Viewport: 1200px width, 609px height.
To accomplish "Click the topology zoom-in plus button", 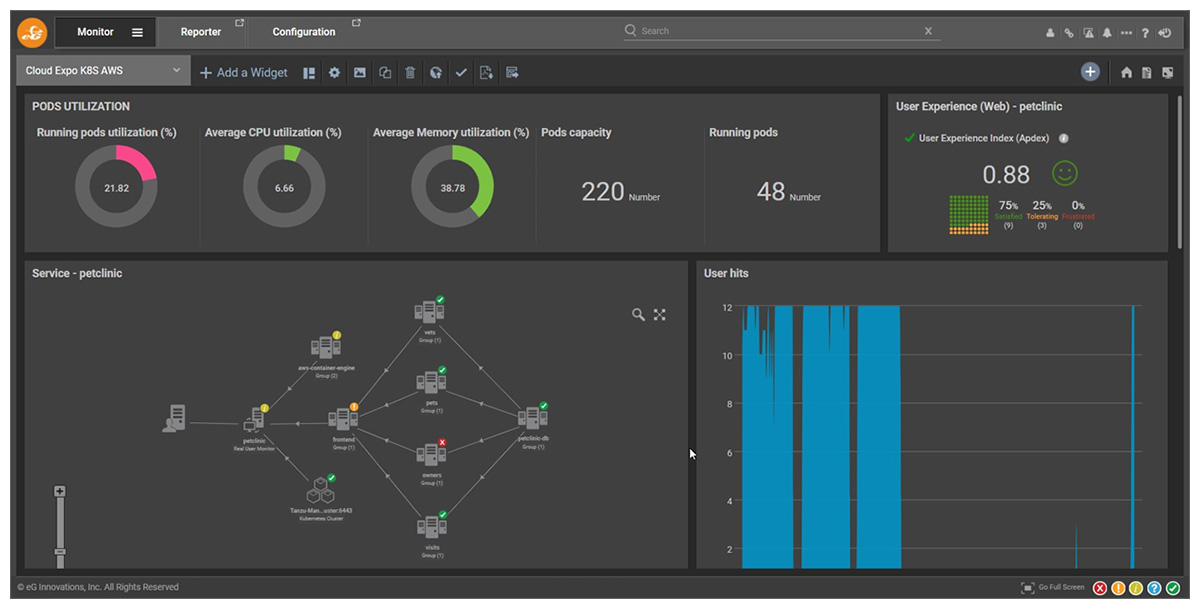I will coord(60,491).
